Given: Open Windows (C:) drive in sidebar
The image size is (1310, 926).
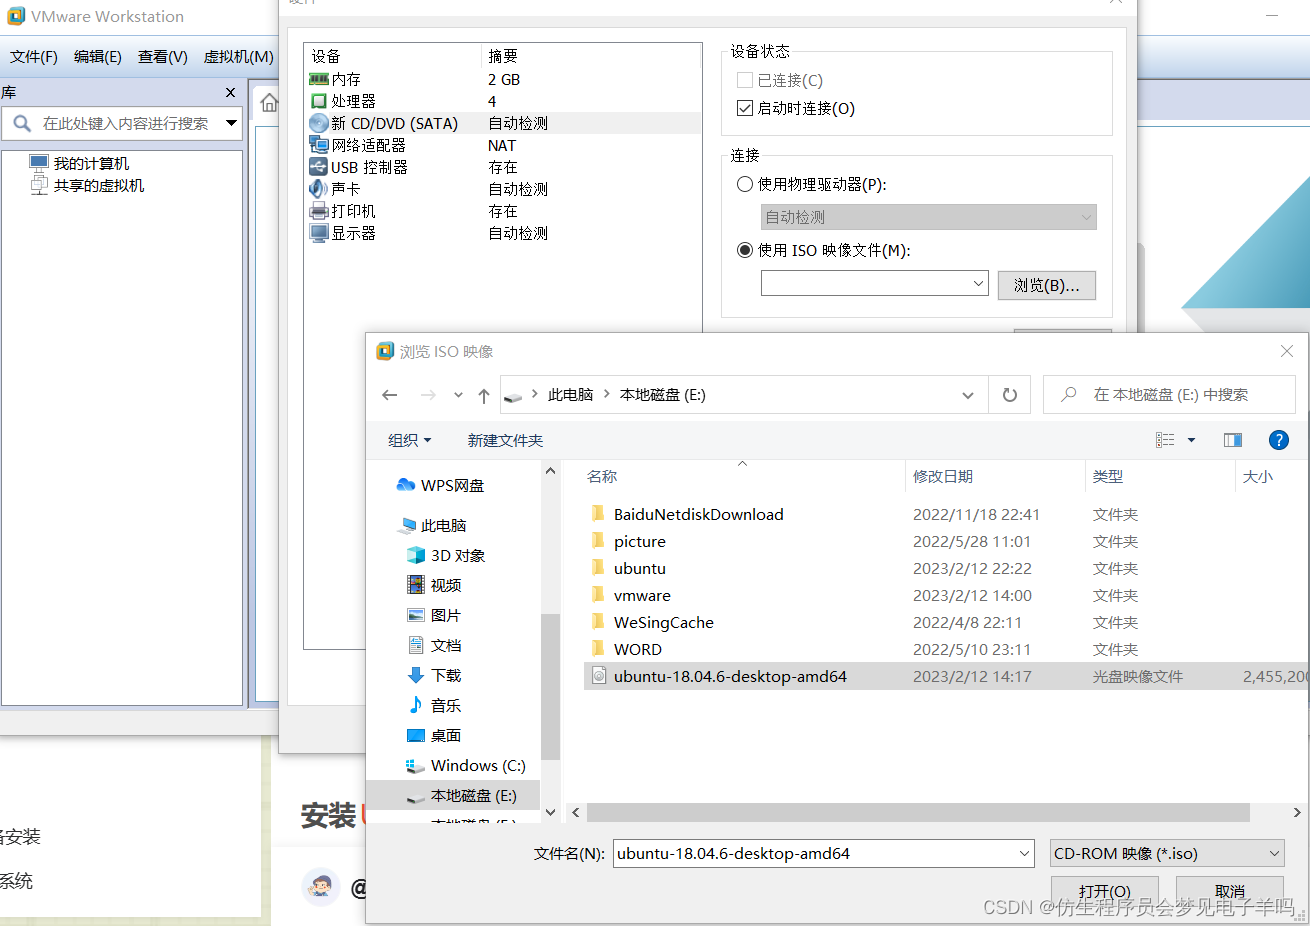Looking at the screenshot, I should [466, 765].
